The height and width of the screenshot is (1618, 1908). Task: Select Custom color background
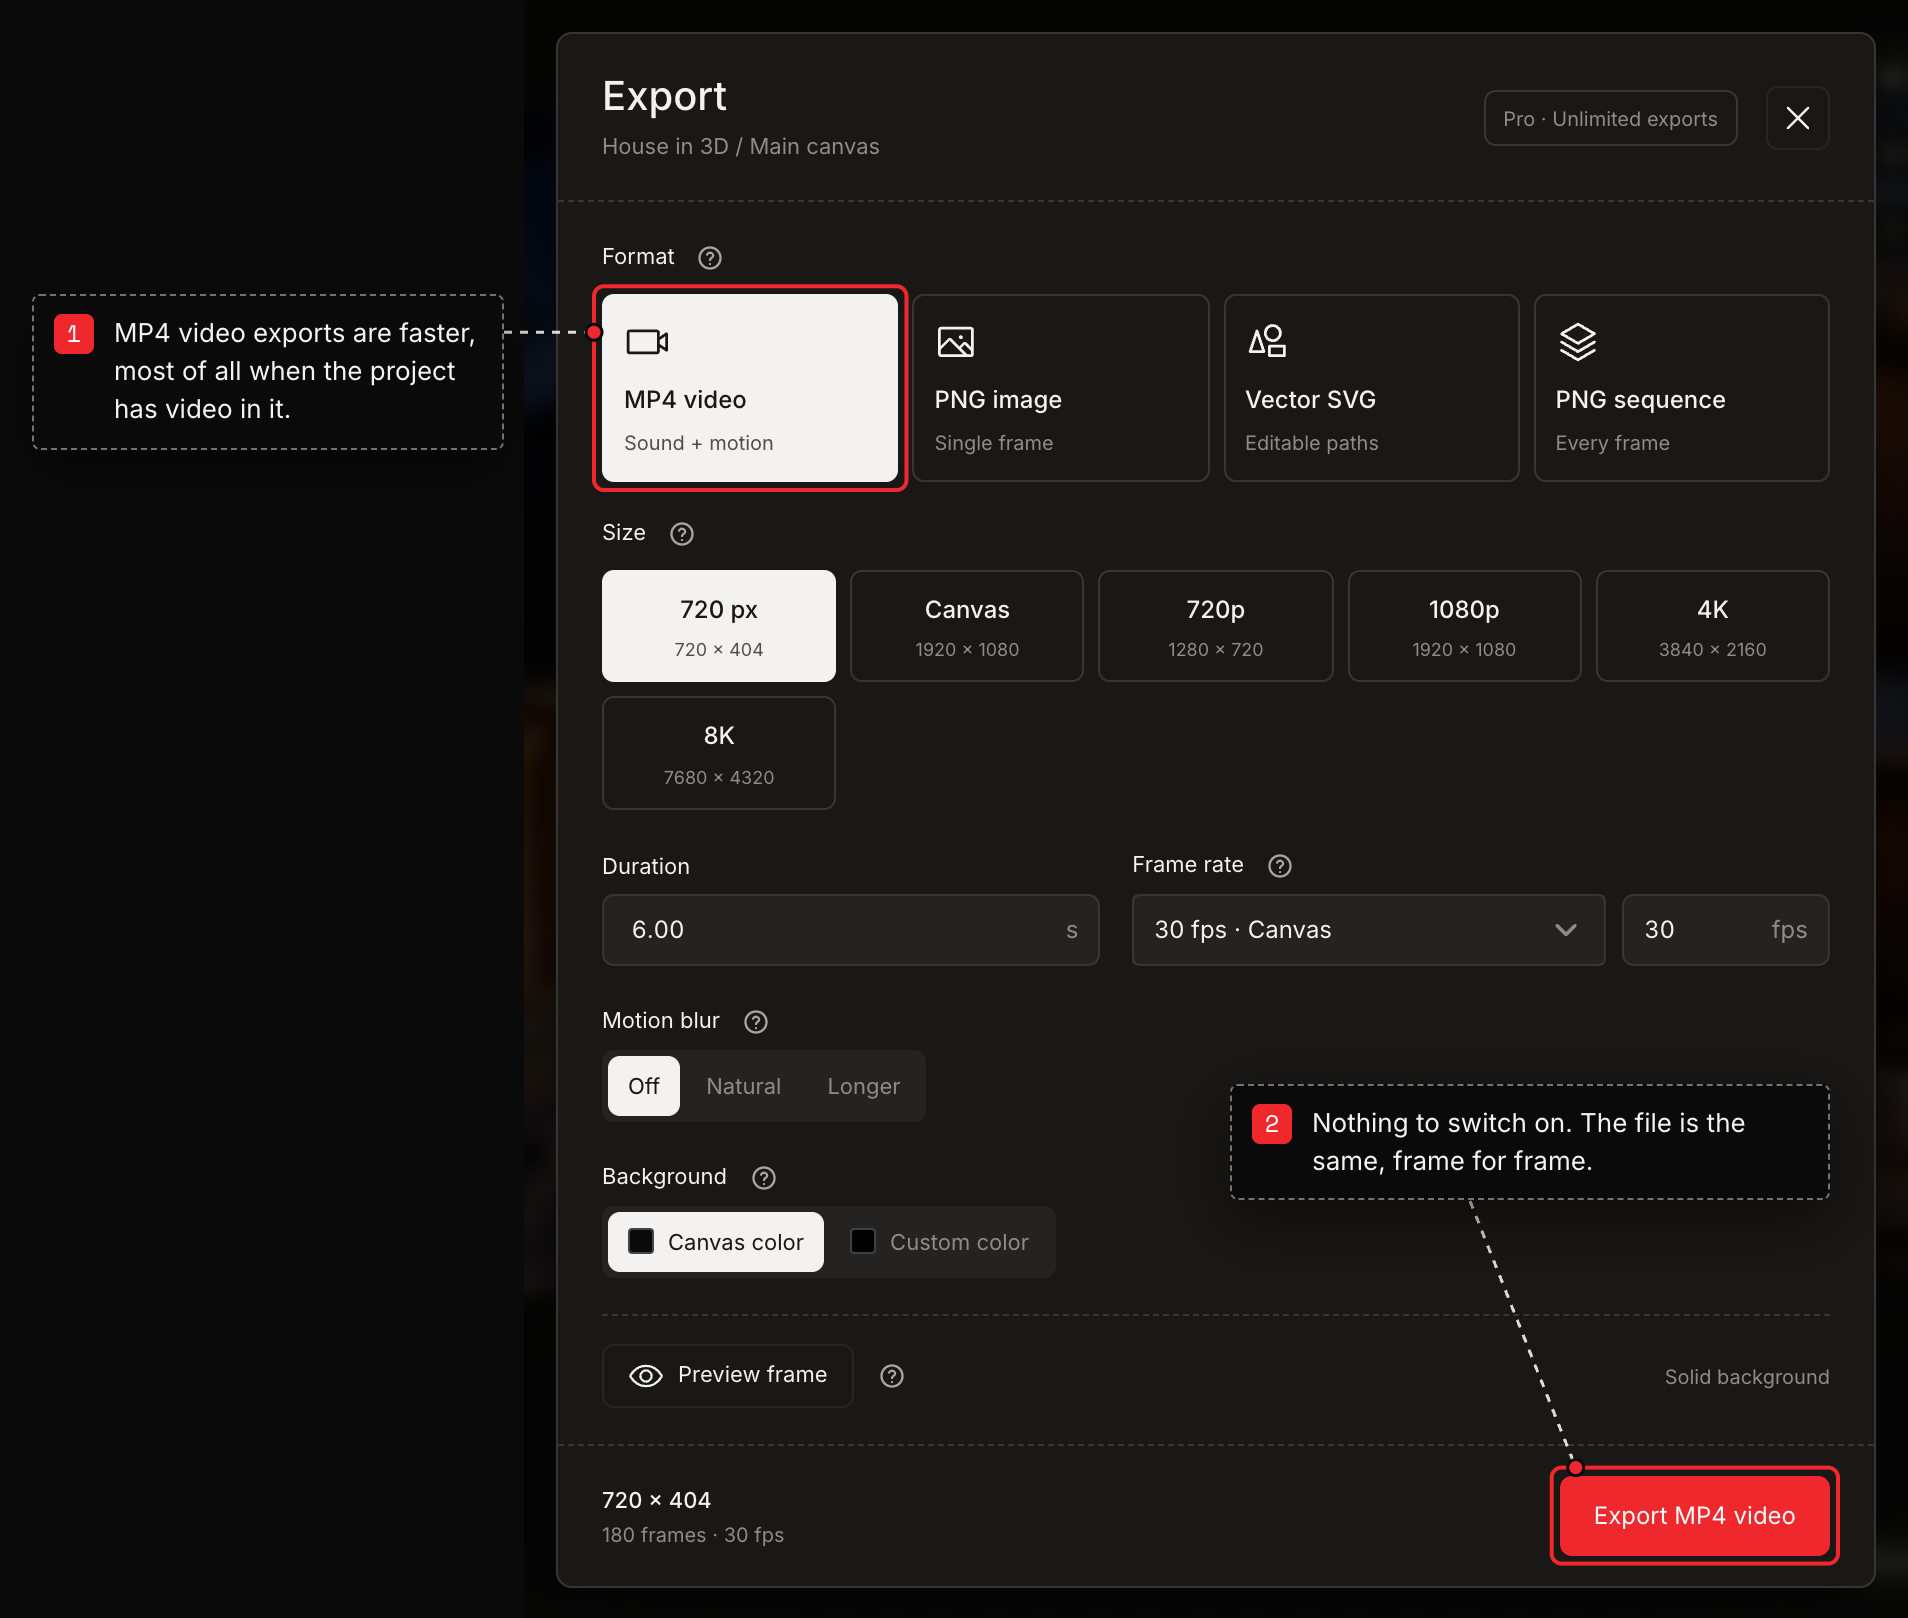[939, 1242]
